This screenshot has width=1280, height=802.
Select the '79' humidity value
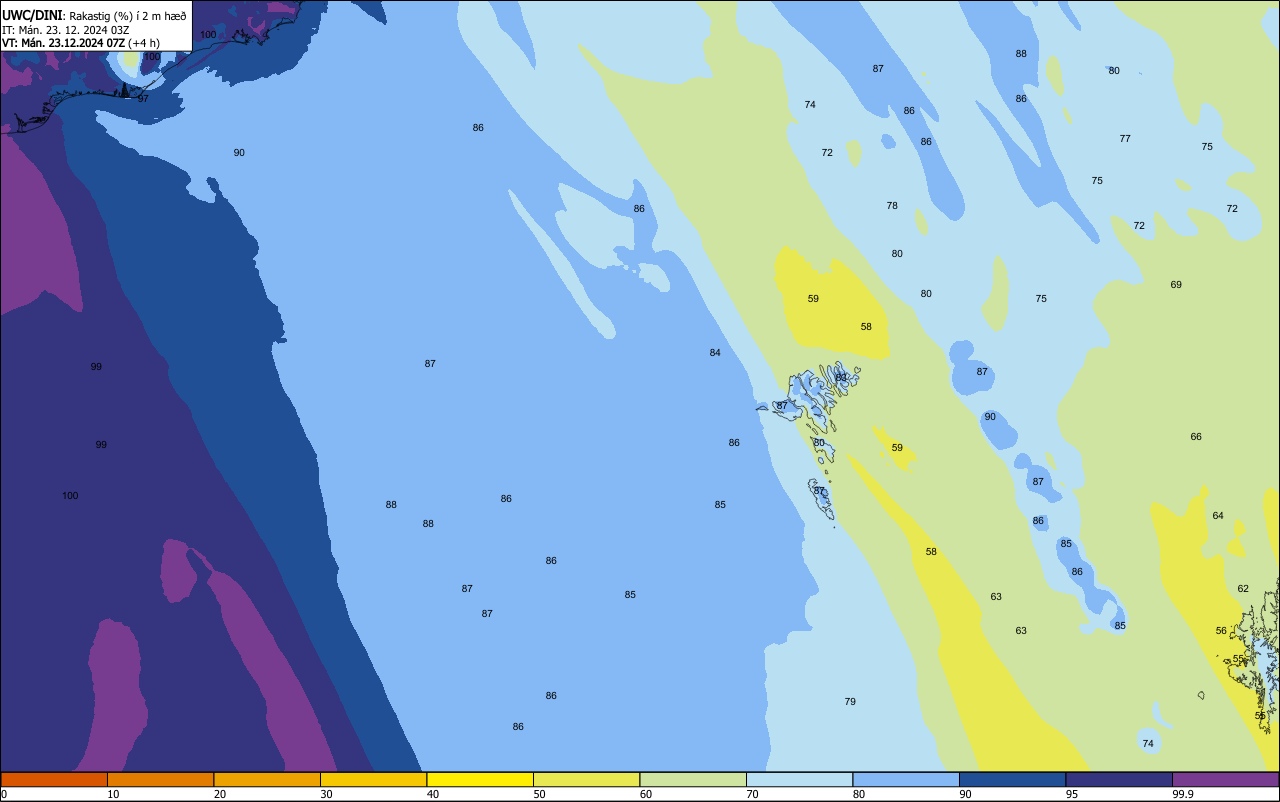tap(850, 701)
